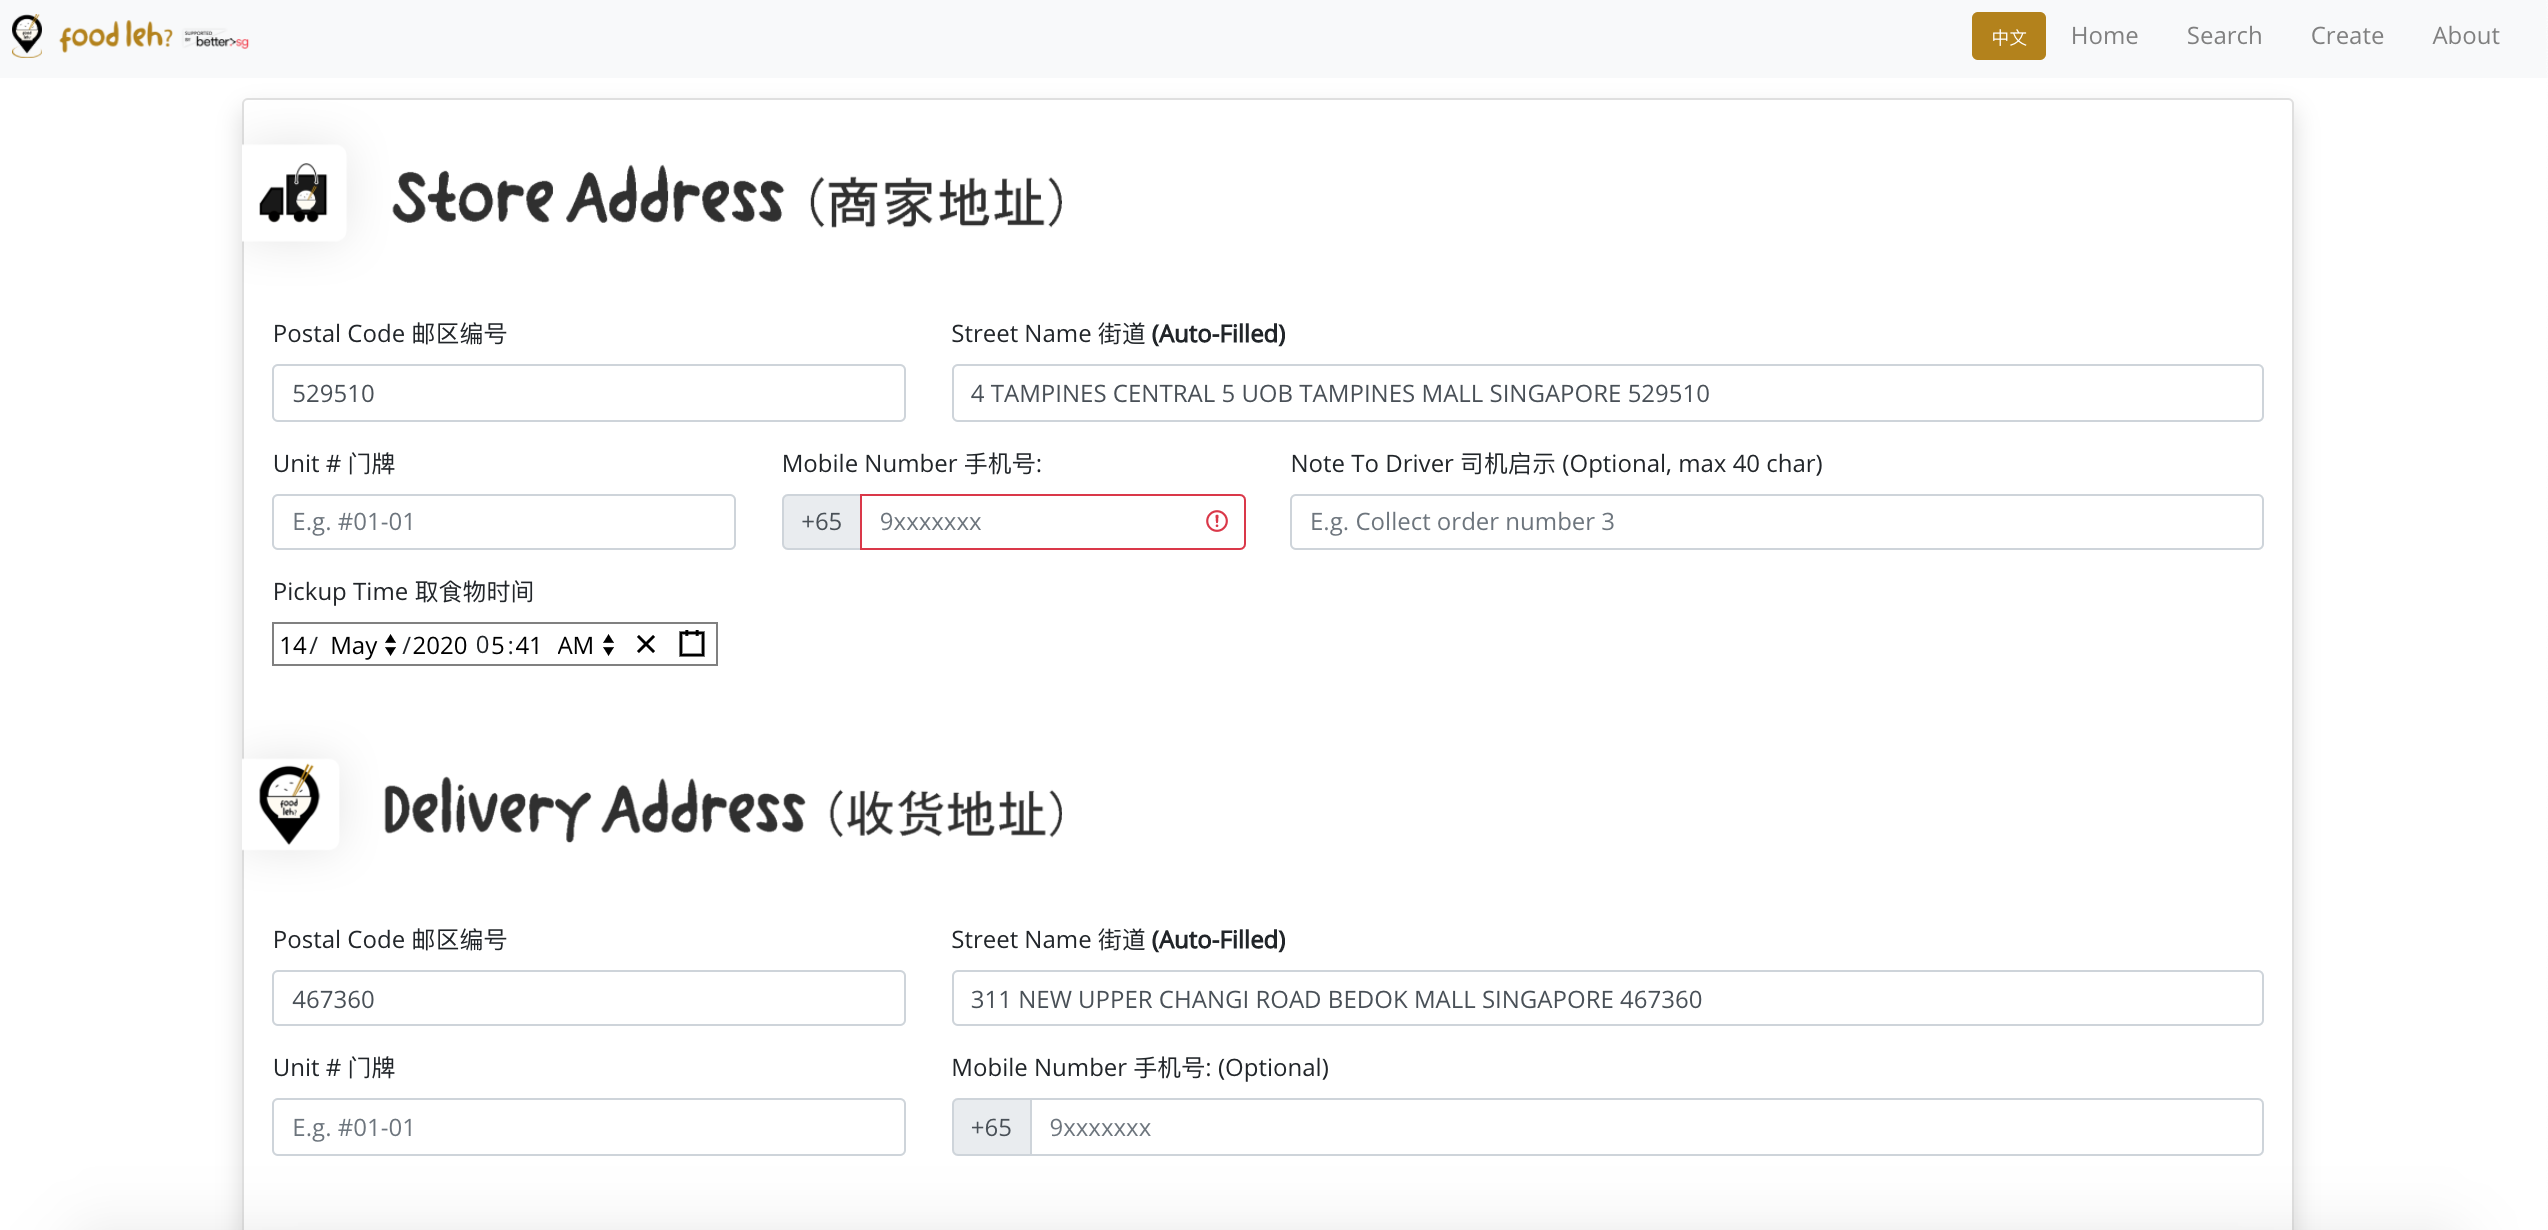The image size is (2548, 1230).
Task: Open the Home menu item
Action: coord(2104,36)
